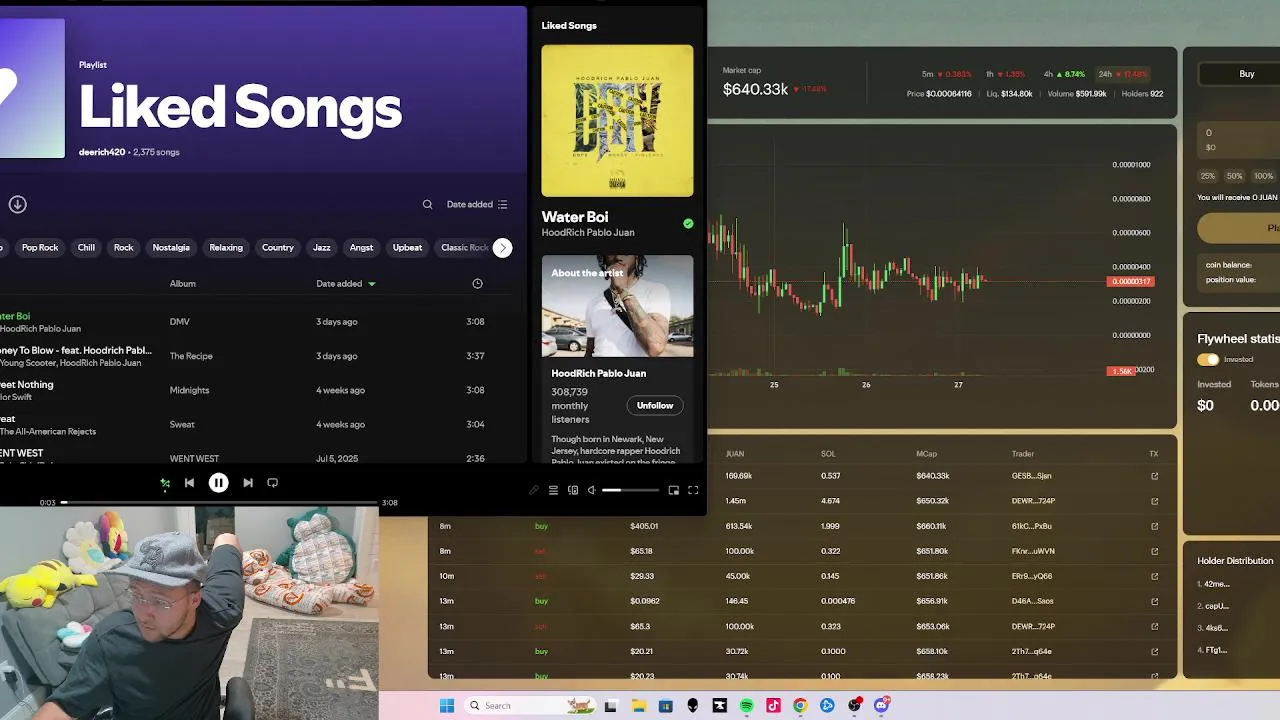This screenshot has width=1280, height=720.
Task: Skip to next track in Spotify
Action: click(x=248, y=483)
